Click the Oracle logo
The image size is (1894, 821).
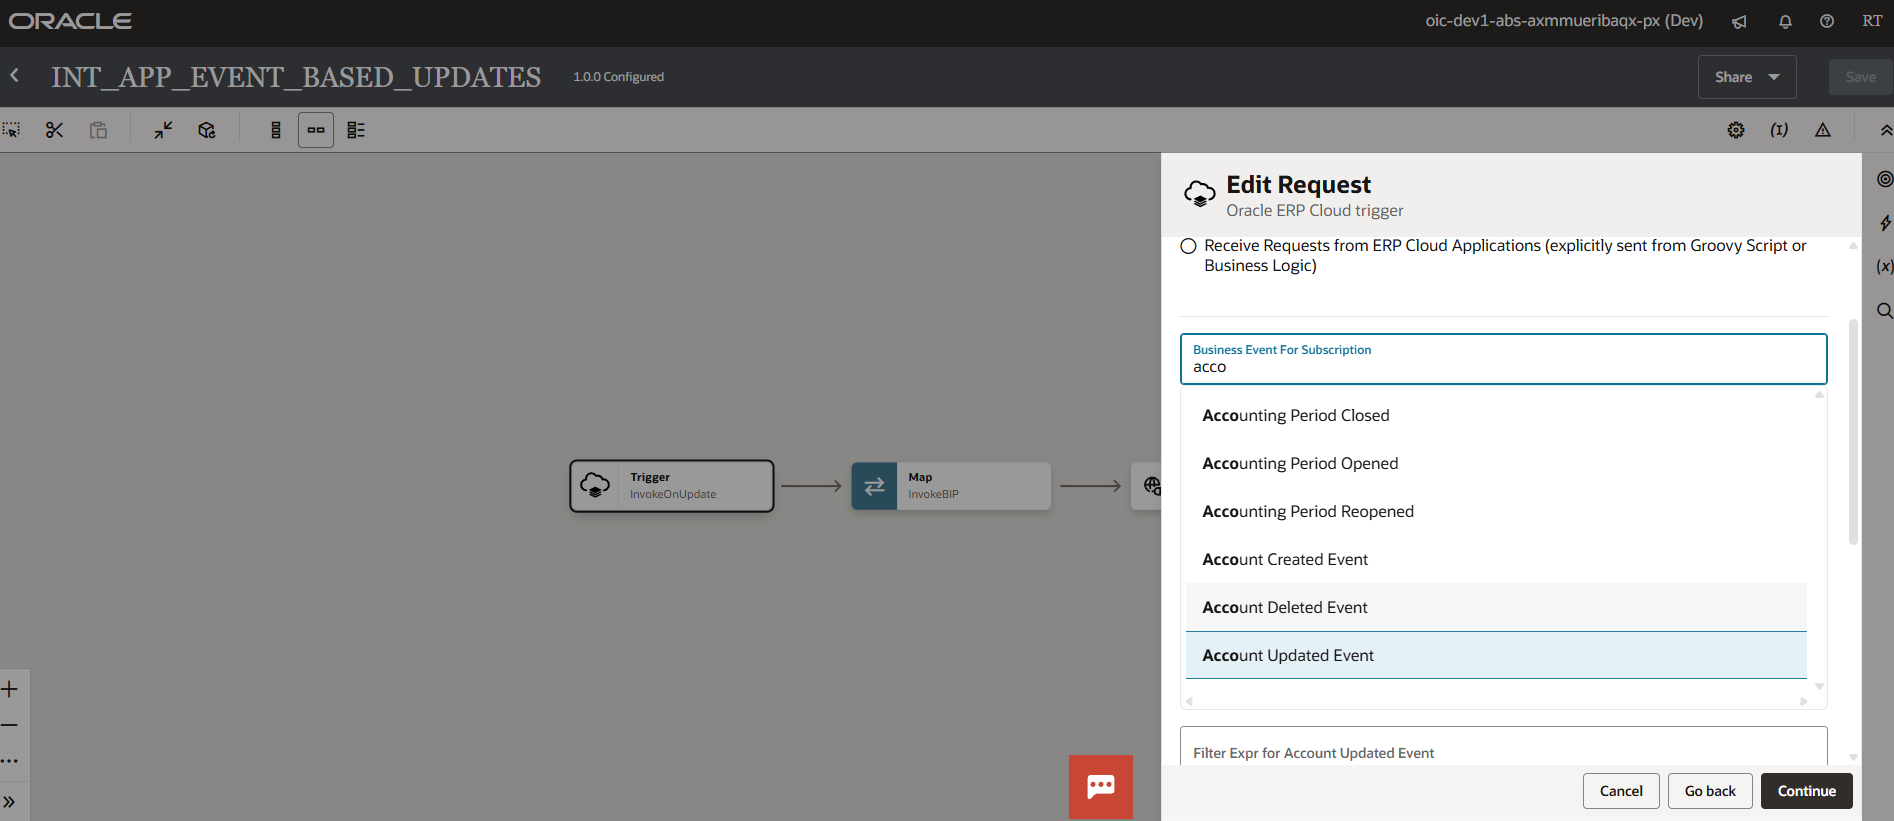pyautogui.click(x=70, y=21)
